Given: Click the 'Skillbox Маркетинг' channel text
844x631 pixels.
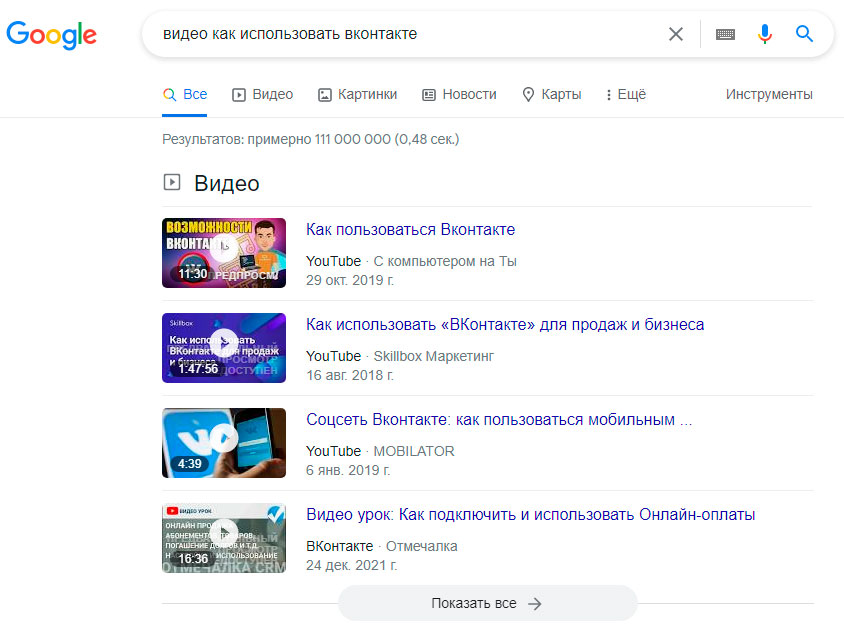Looking at the screenshot, I should tap(433, 356).
